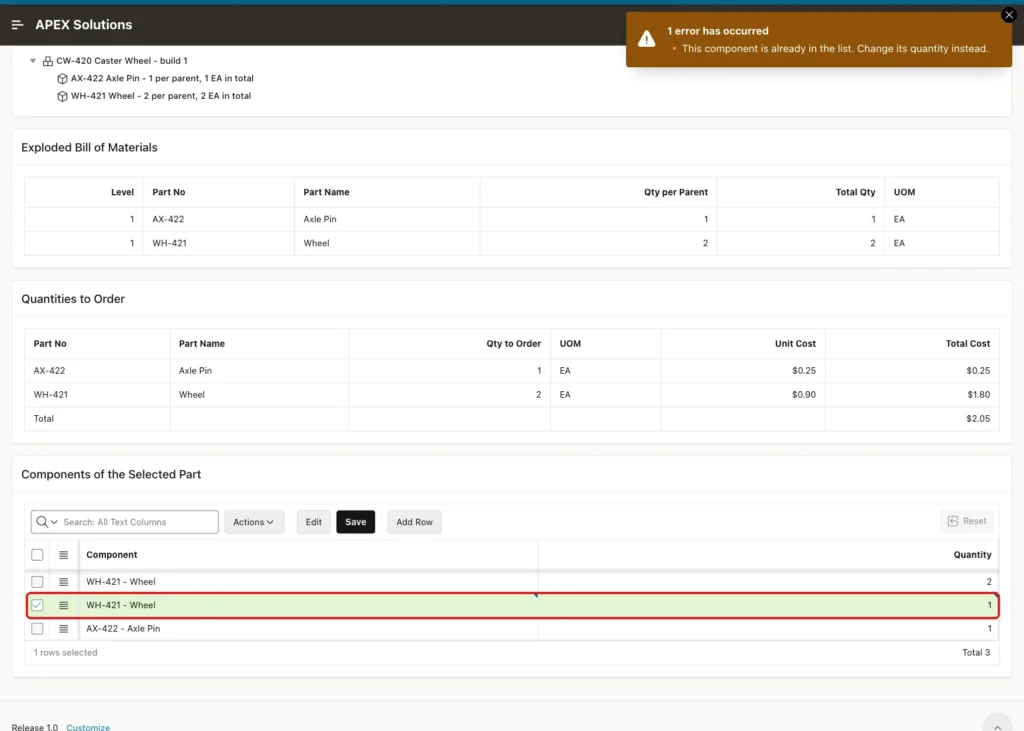Open row menu for first WH-421 Wheel, quantity 2

[63, 581]
